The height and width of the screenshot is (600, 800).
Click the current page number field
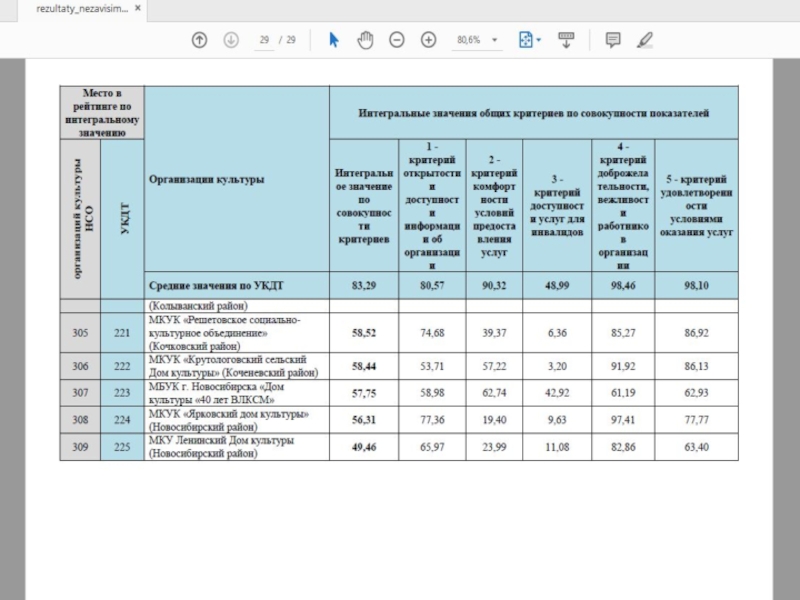click(x=264, y=40)
